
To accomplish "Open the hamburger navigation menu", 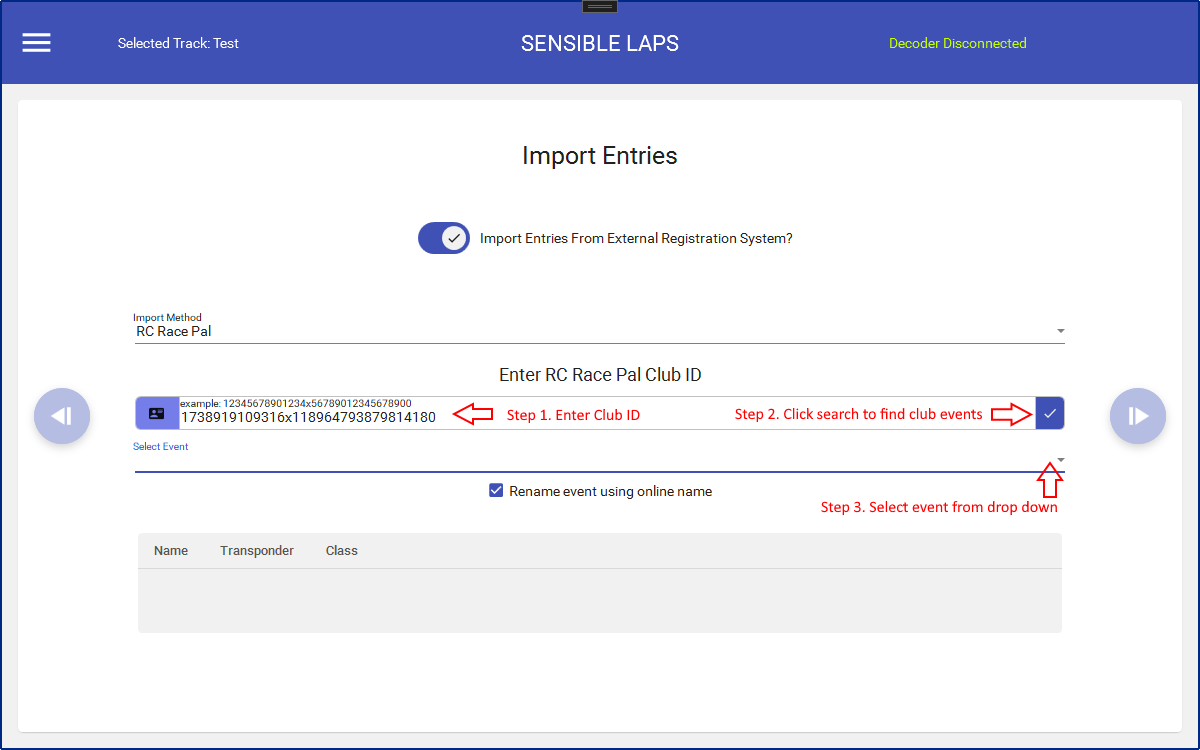I will point(37,43).
